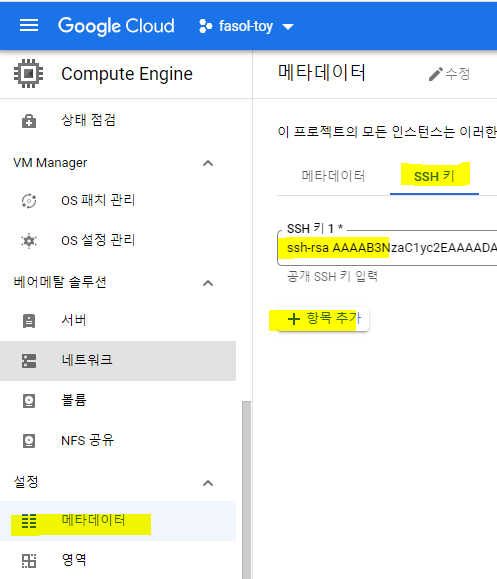Screen dimensions: 497x579
Task: Click the 볼륨 disk icon
Action: point(29,401)
